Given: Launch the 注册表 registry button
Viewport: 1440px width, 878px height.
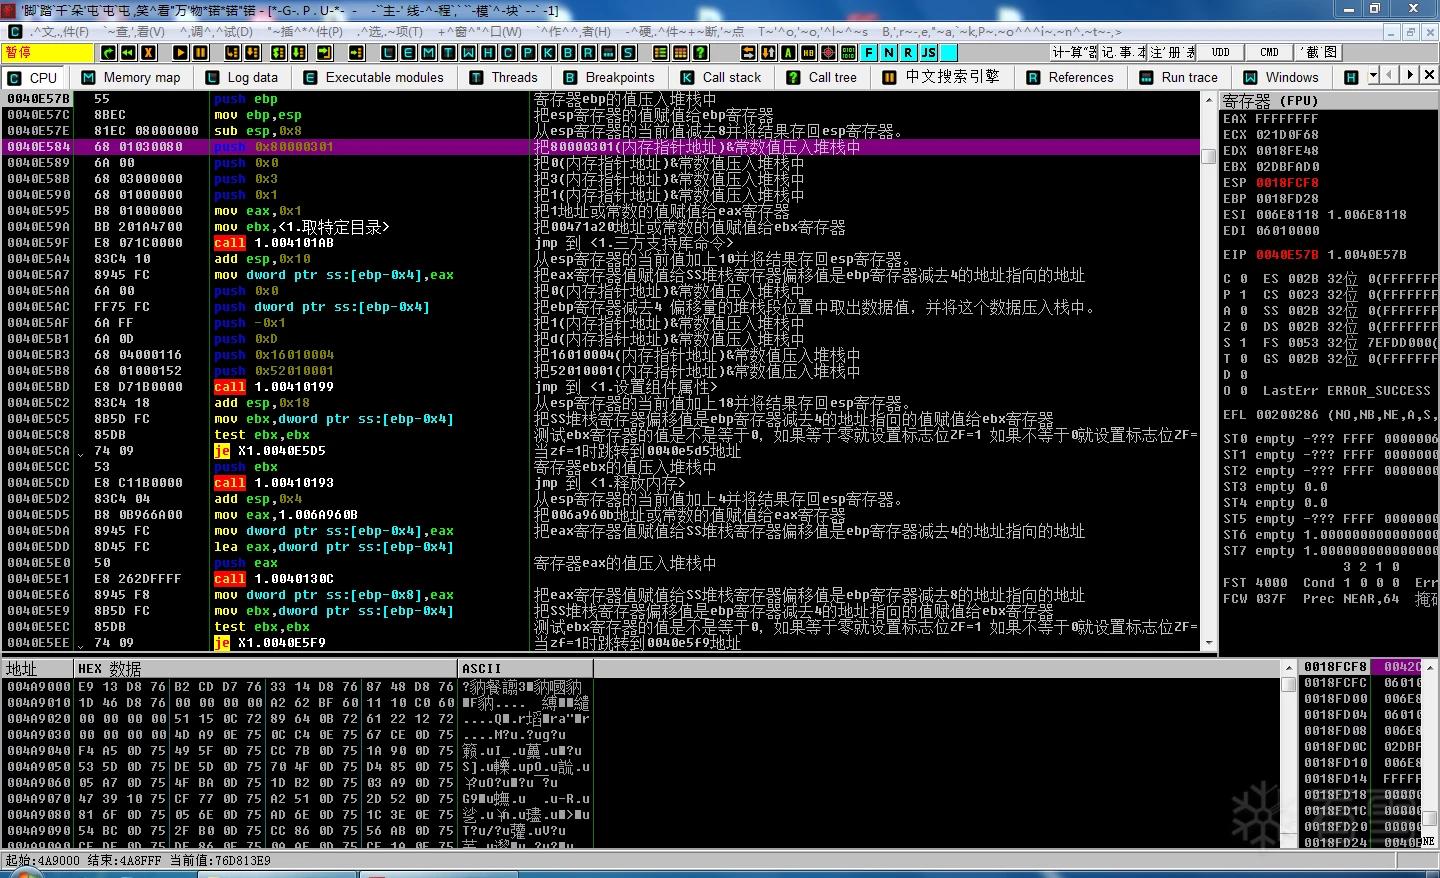Looking at the screenshot, I should click(x=1171, y=52).
